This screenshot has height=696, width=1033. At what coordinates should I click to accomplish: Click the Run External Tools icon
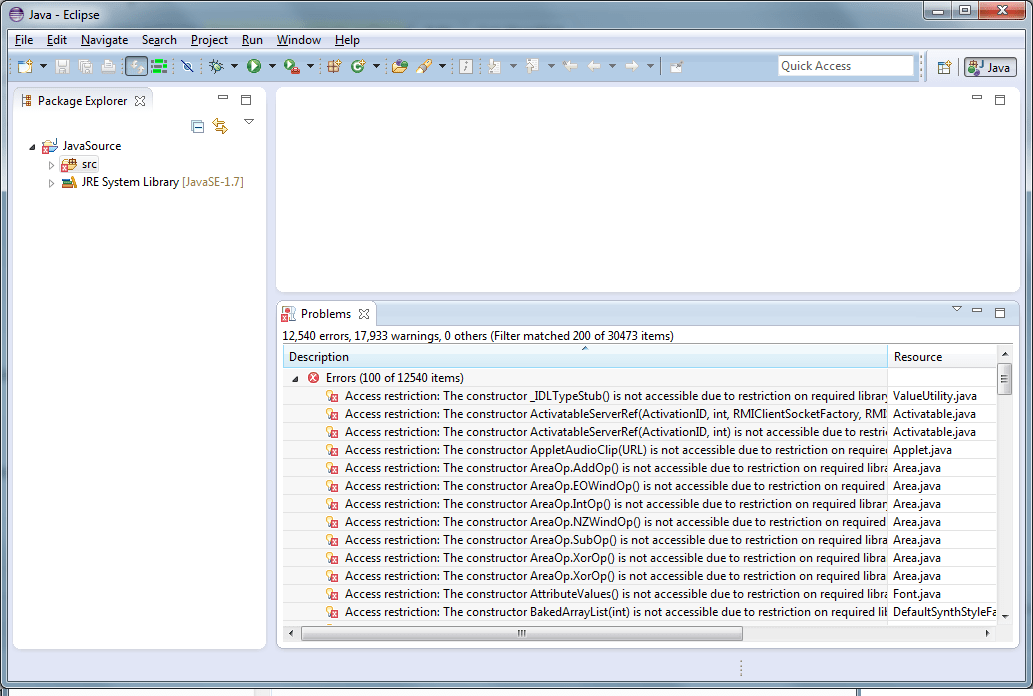click(292, 66)
